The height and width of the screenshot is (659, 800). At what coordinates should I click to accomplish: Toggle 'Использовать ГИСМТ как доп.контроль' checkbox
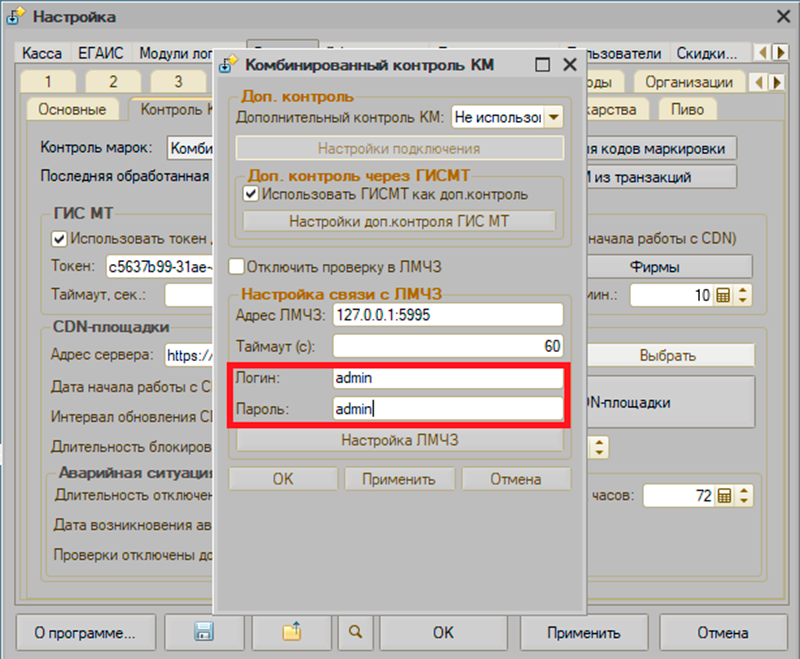point(251,194)
